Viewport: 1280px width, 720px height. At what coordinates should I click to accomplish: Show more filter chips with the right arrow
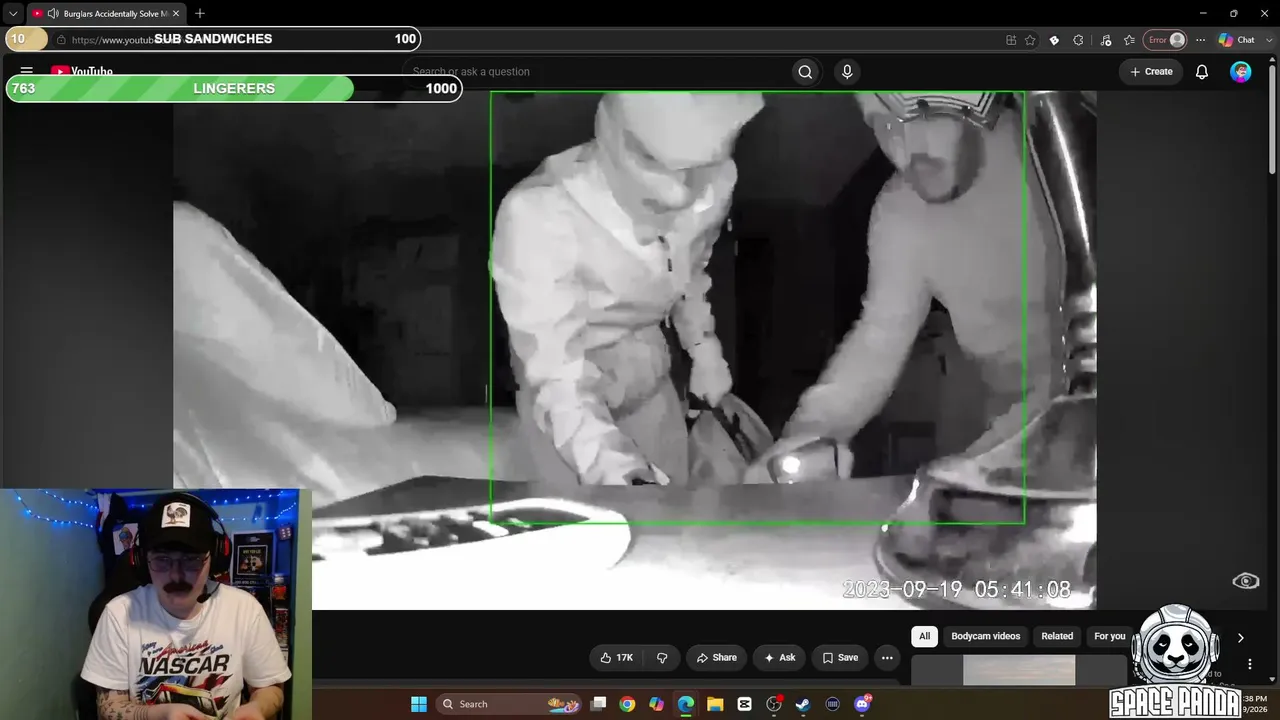[x=1240, y=638]
